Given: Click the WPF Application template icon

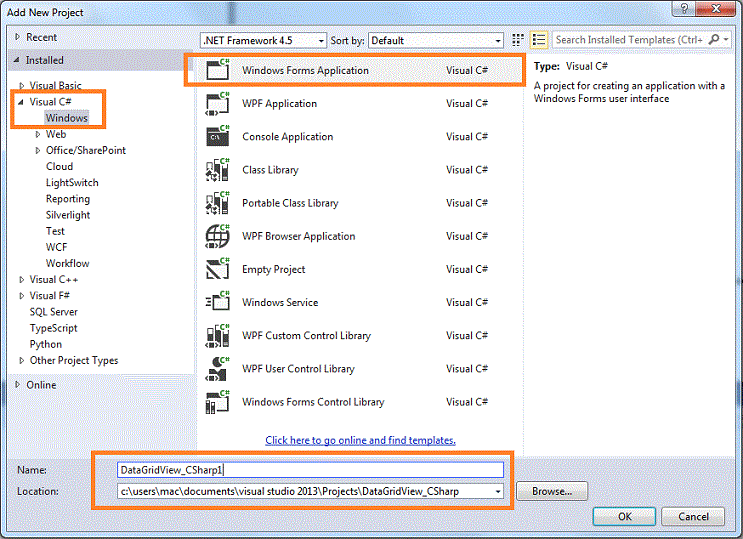Looking at the screenshot, I should pyautogui.click(x=217, y=103).
